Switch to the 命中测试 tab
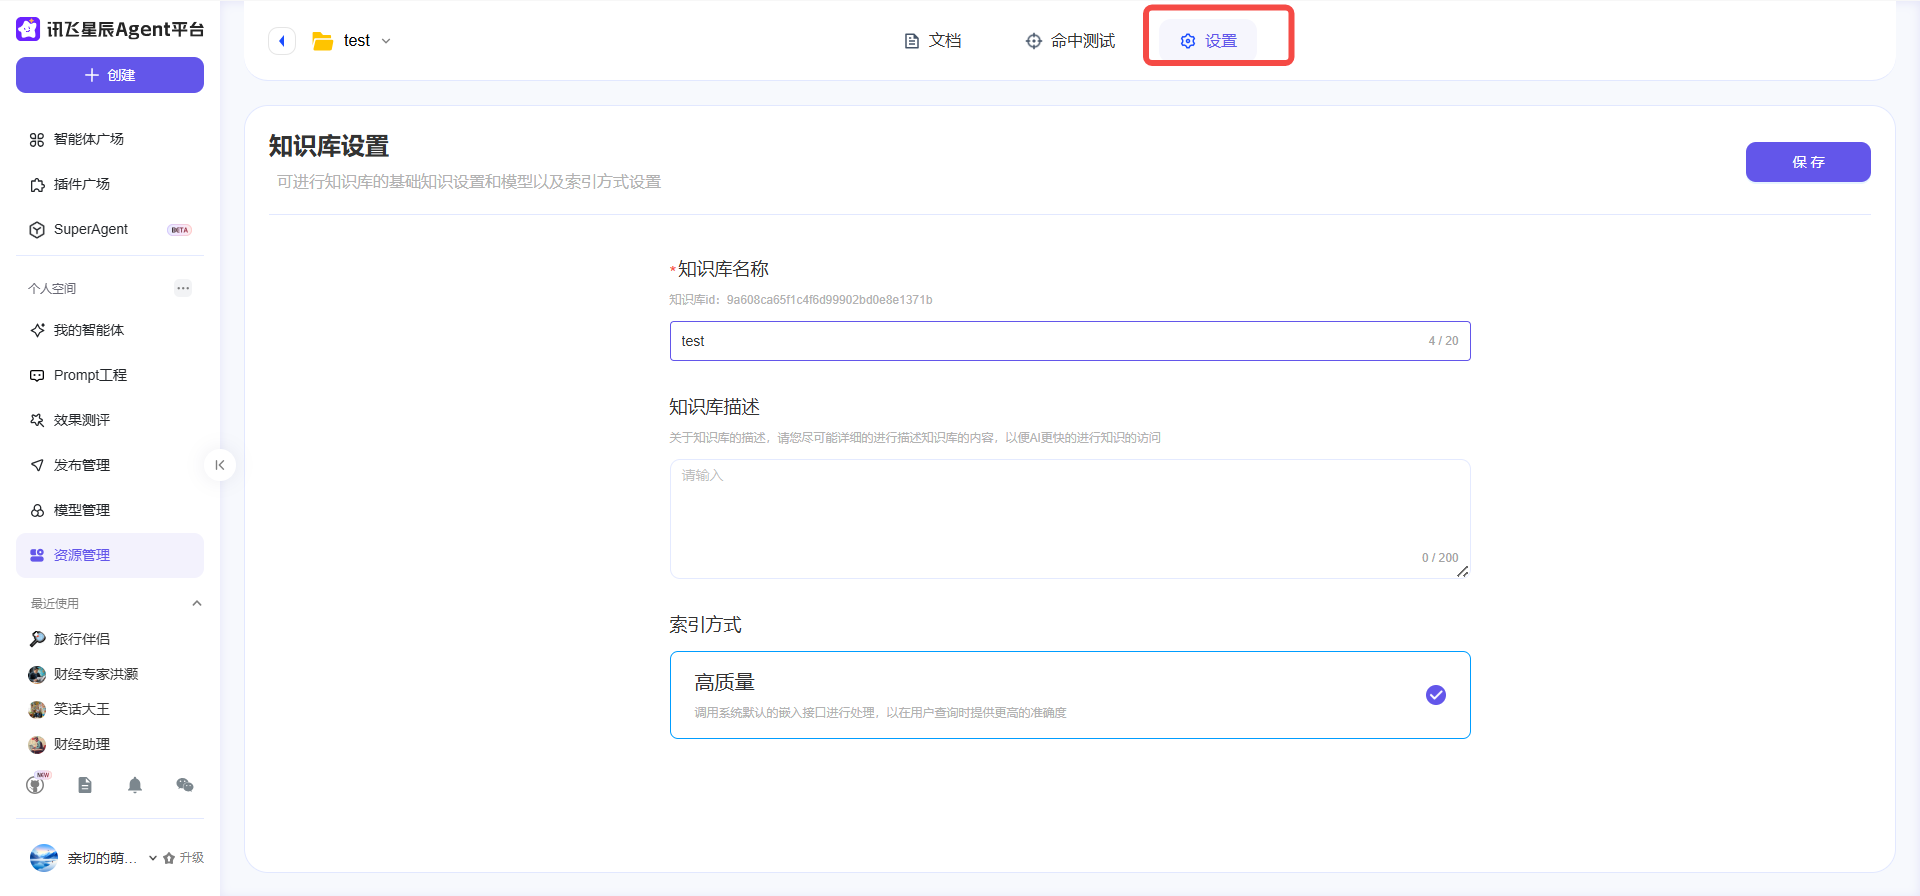 [1070, 41]
